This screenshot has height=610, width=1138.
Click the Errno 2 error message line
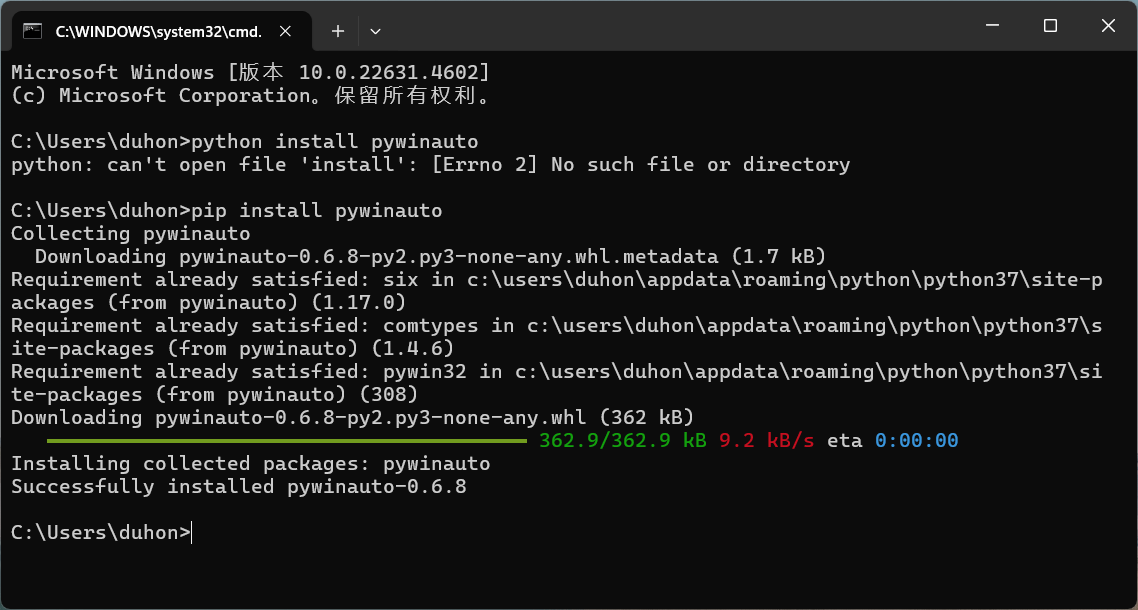430,165
